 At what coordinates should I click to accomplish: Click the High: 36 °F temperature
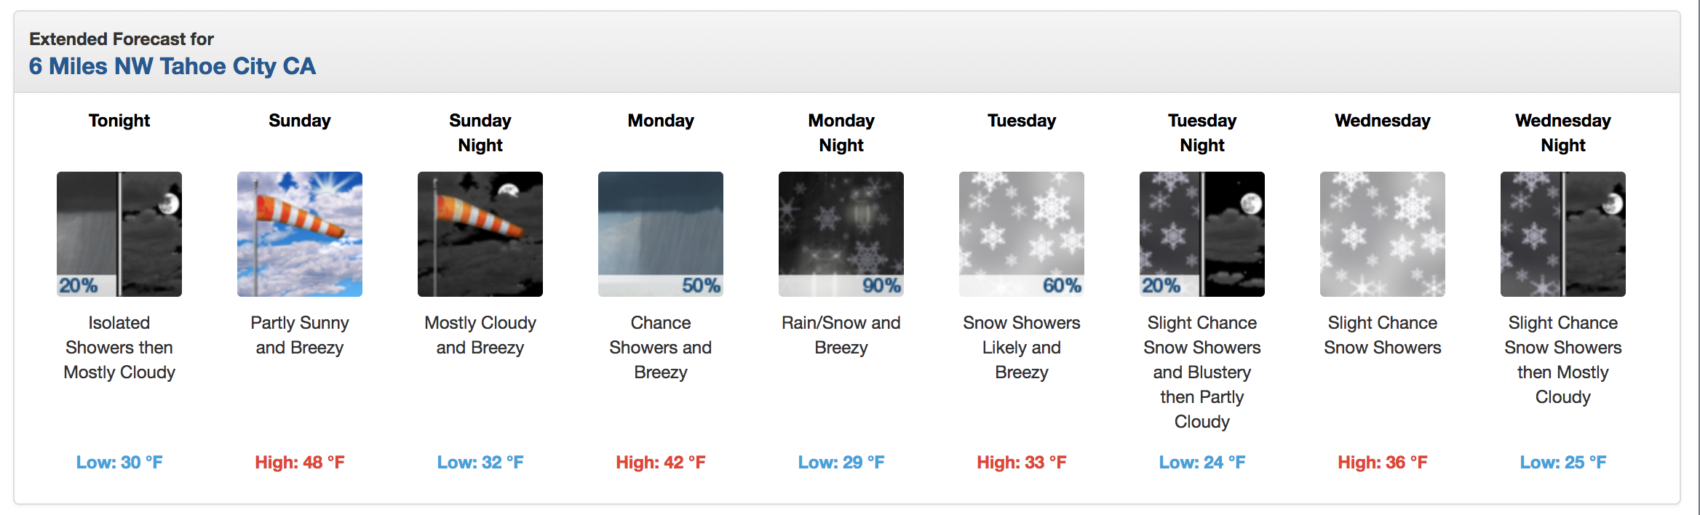[1383, 462]
